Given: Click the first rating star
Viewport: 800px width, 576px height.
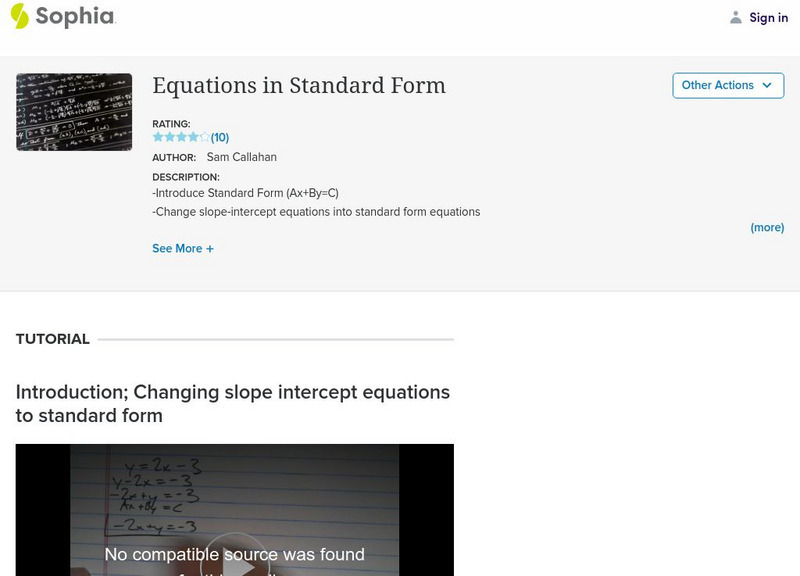Looking at the screenshot, I should point(158,137).
